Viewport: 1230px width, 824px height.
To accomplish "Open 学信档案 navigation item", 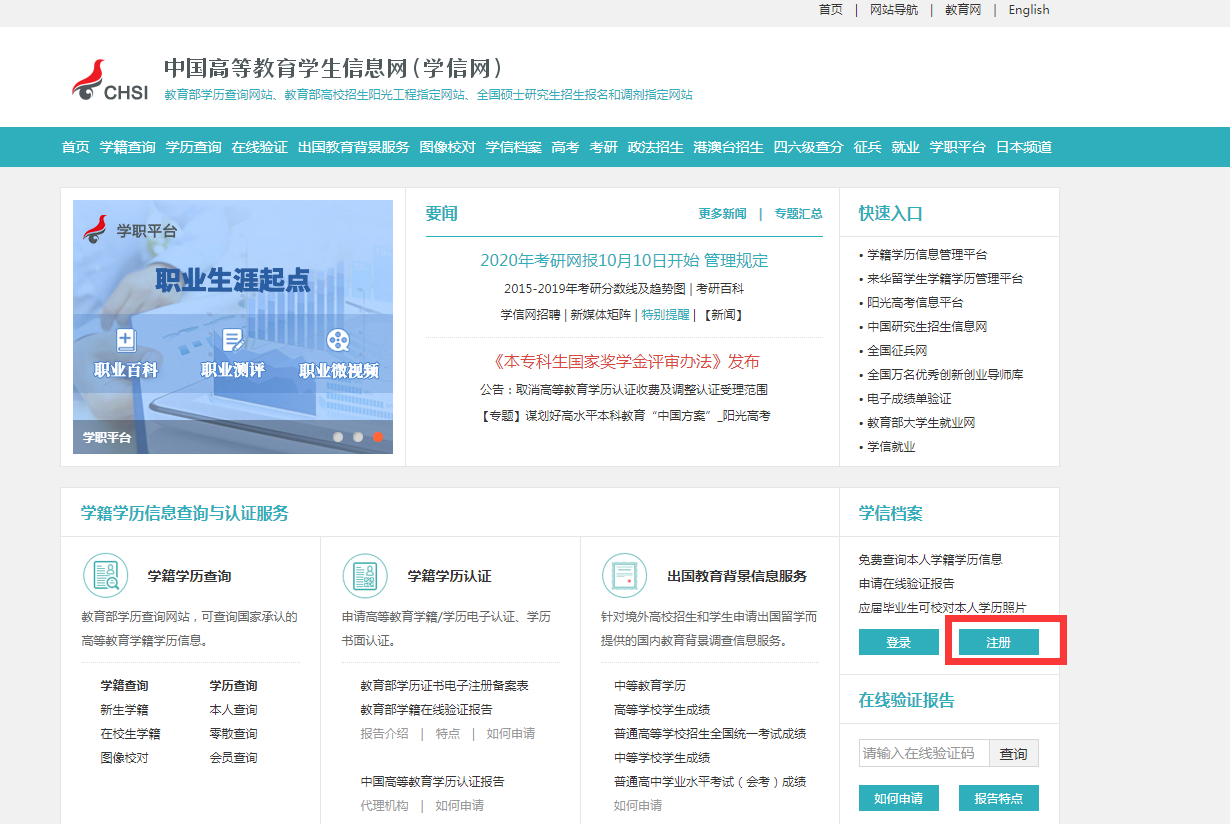I will coord(514,147).
